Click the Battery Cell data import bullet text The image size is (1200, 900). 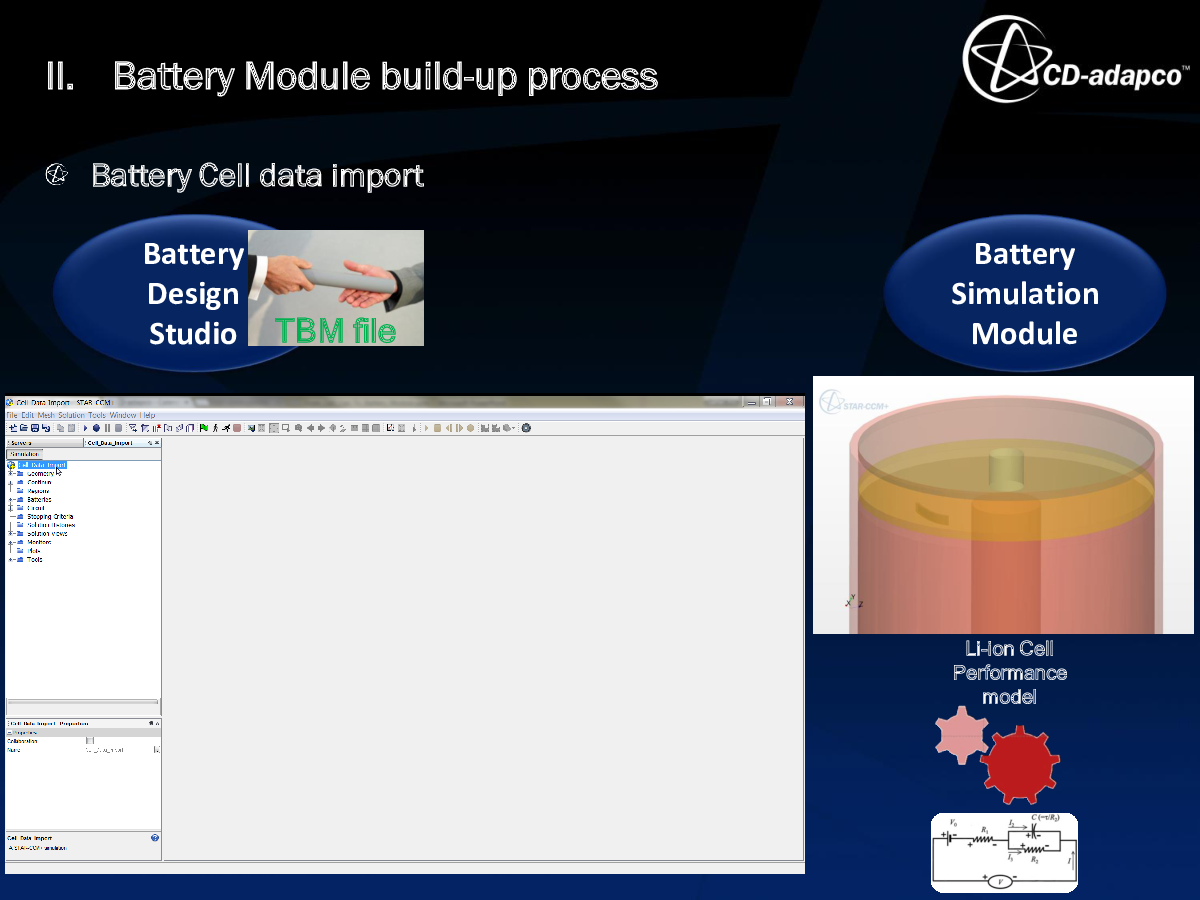tap(257, 176)
